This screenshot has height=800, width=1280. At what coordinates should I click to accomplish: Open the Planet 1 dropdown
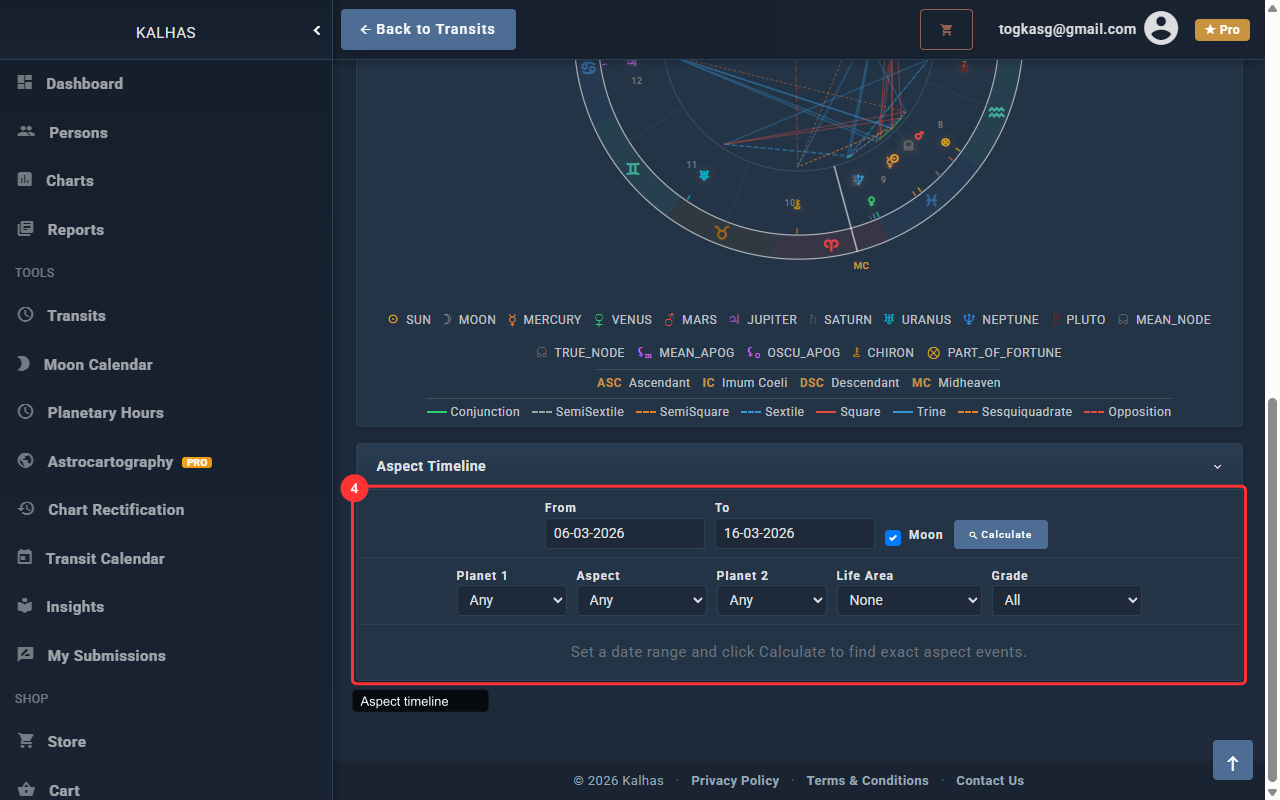pos(512,600)
